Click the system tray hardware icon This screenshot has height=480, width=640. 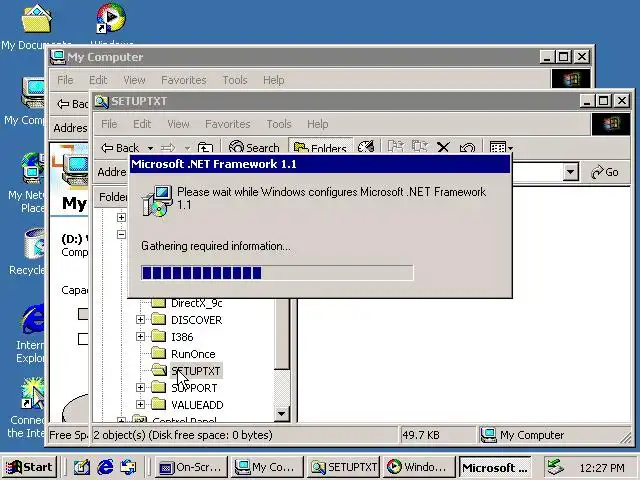(x=555, y=467)
